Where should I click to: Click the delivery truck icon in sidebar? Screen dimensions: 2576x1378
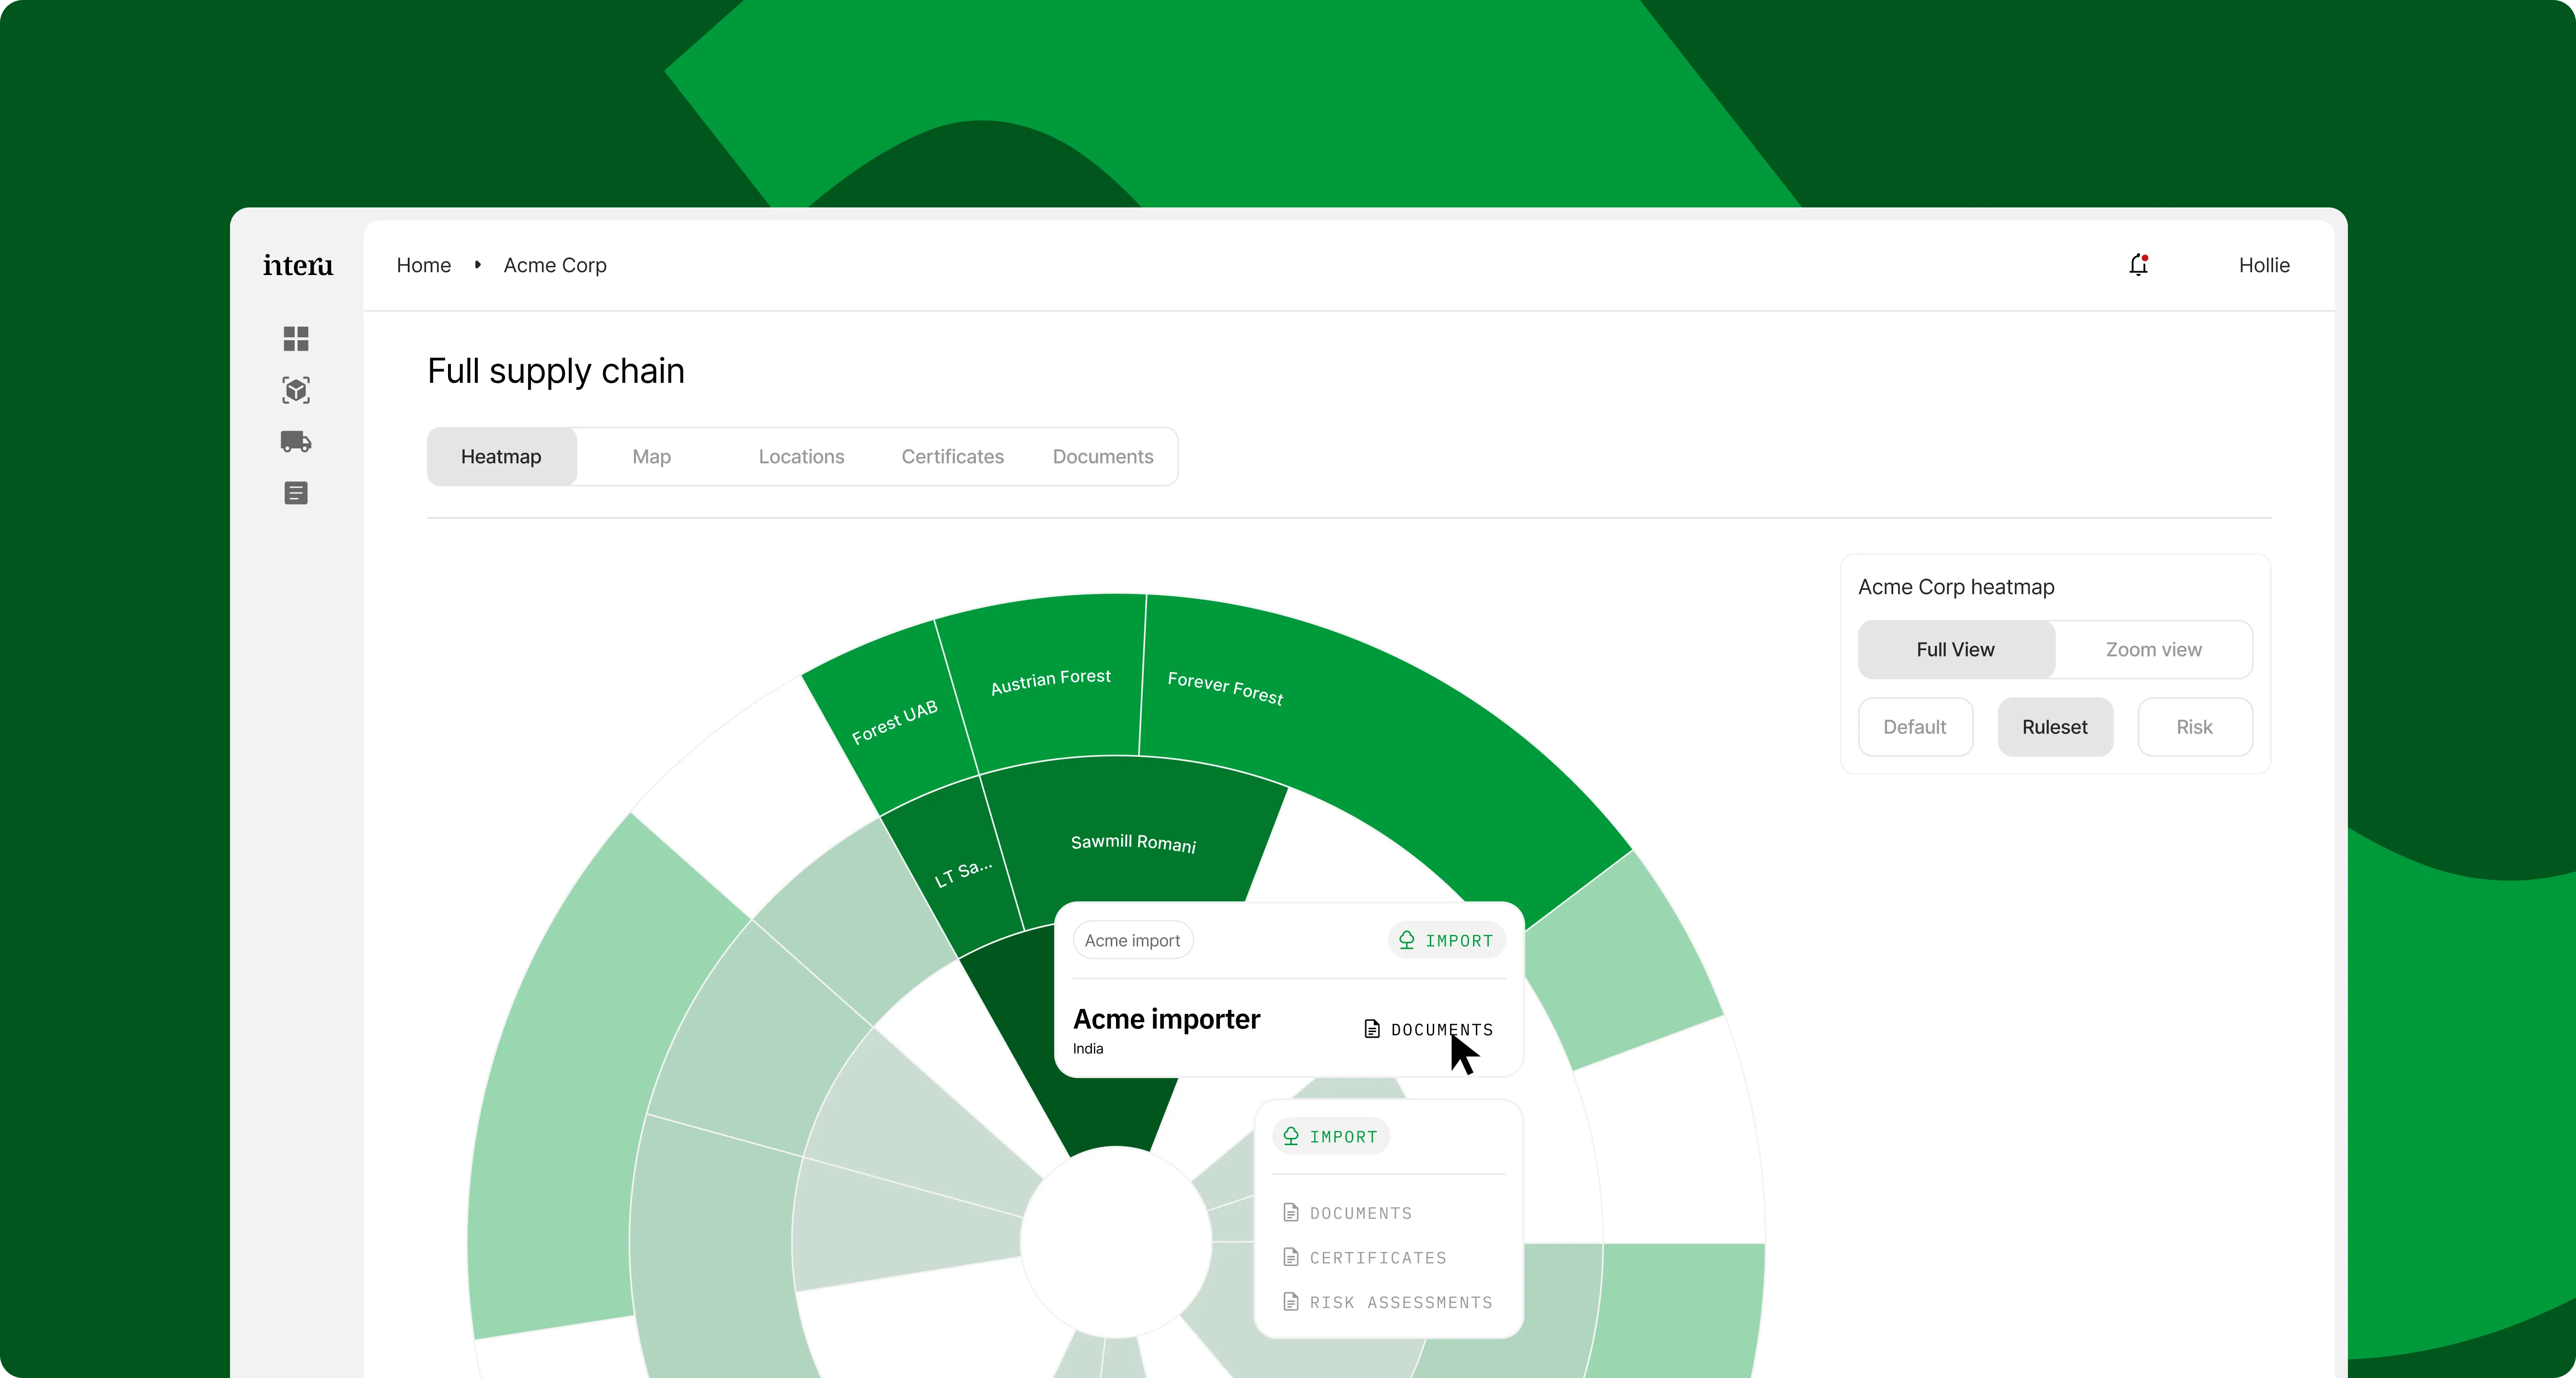(x=296, y=442)
